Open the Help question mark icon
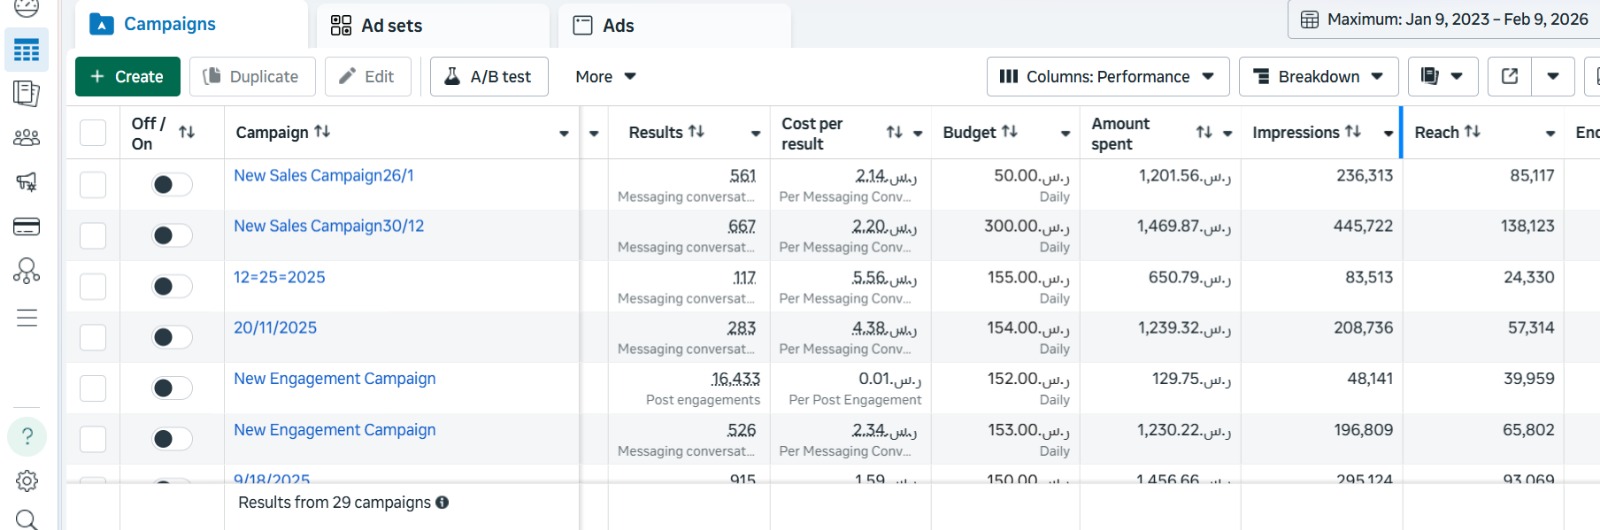 [27, 436]
